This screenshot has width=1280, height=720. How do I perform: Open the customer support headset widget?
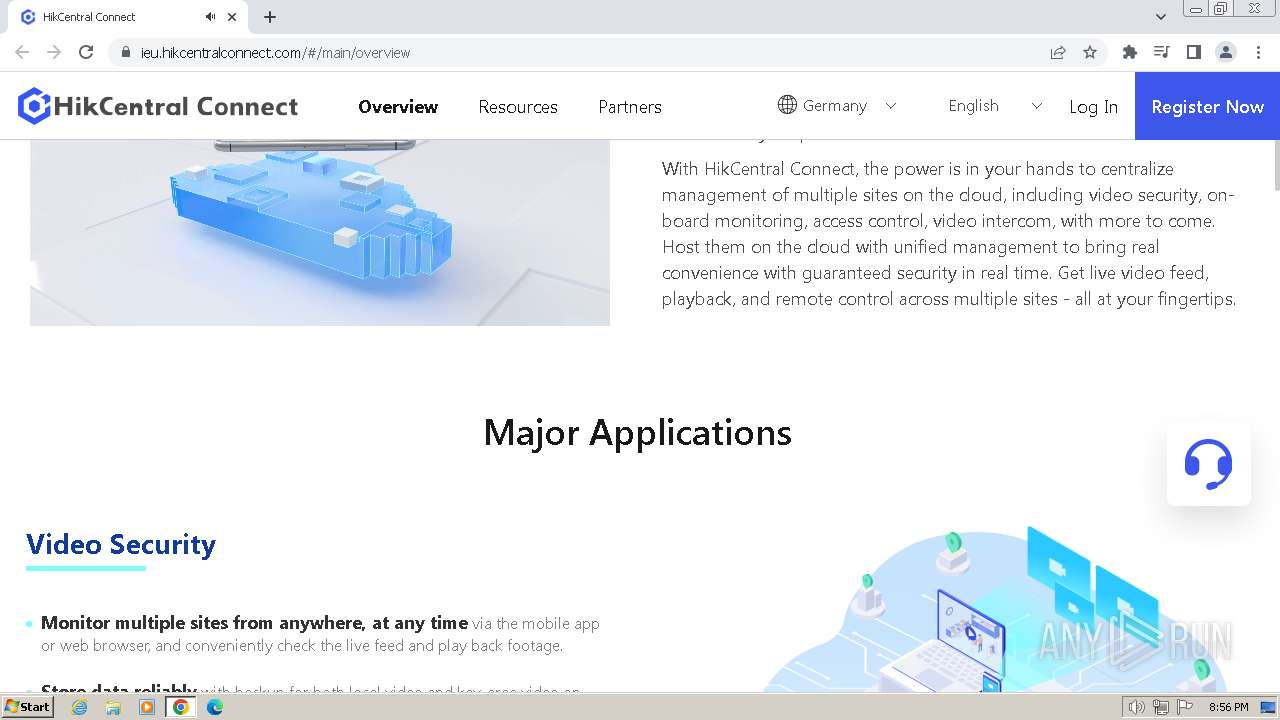pyautogui.click(x=1208, y=464)
